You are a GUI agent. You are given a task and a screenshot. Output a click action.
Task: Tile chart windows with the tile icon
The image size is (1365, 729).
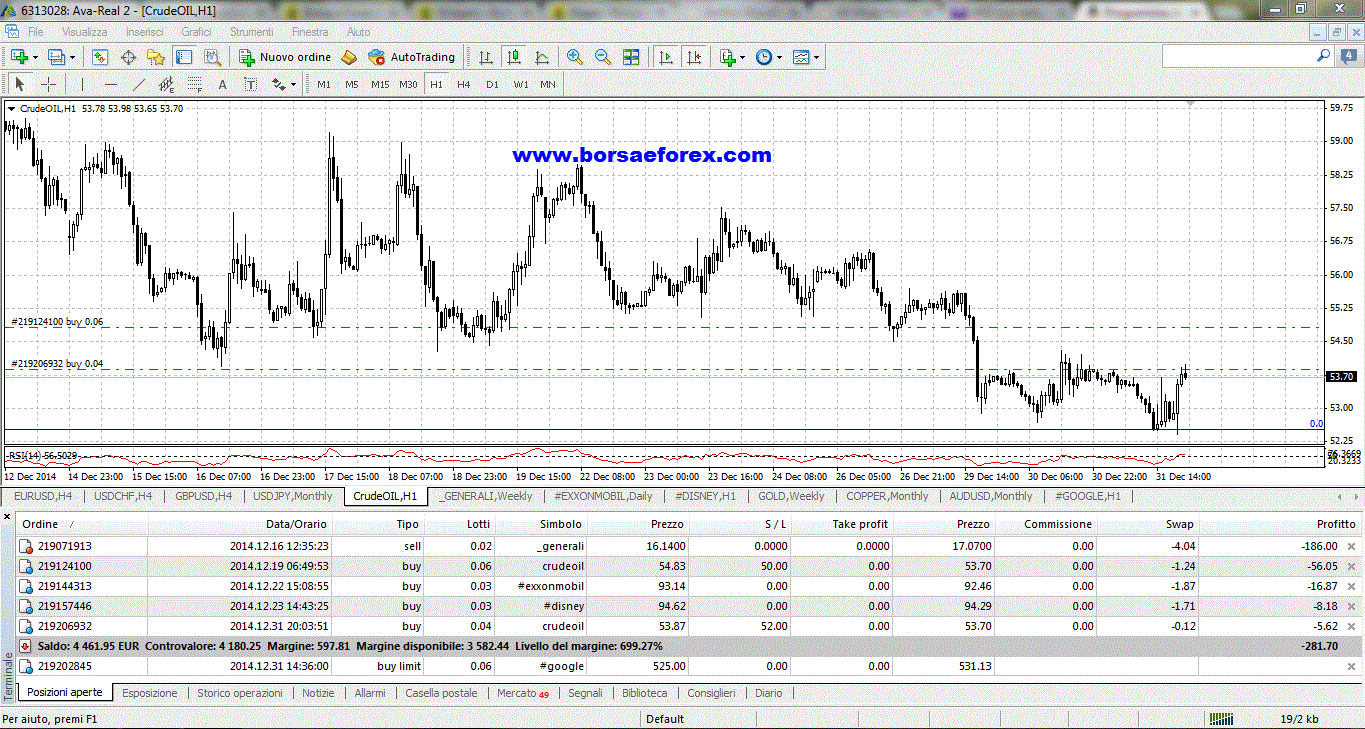pyautogui.click(x=631, y=57)
